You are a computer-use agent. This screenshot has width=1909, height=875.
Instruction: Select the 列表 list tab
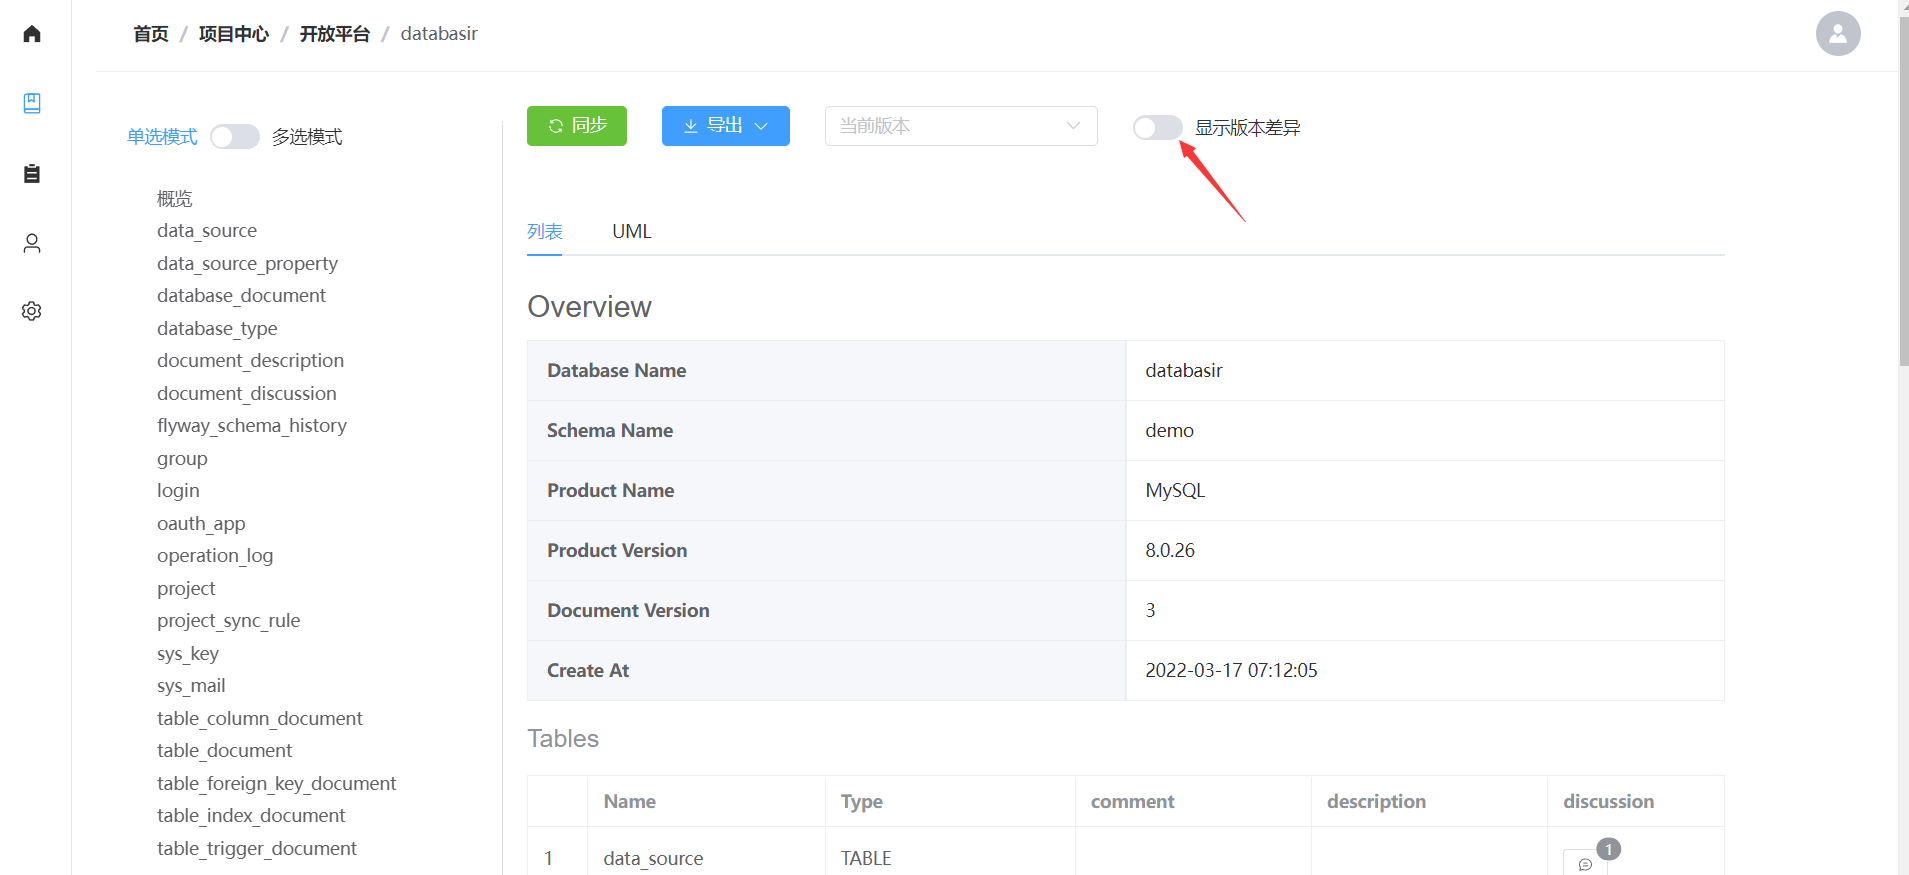544,231
